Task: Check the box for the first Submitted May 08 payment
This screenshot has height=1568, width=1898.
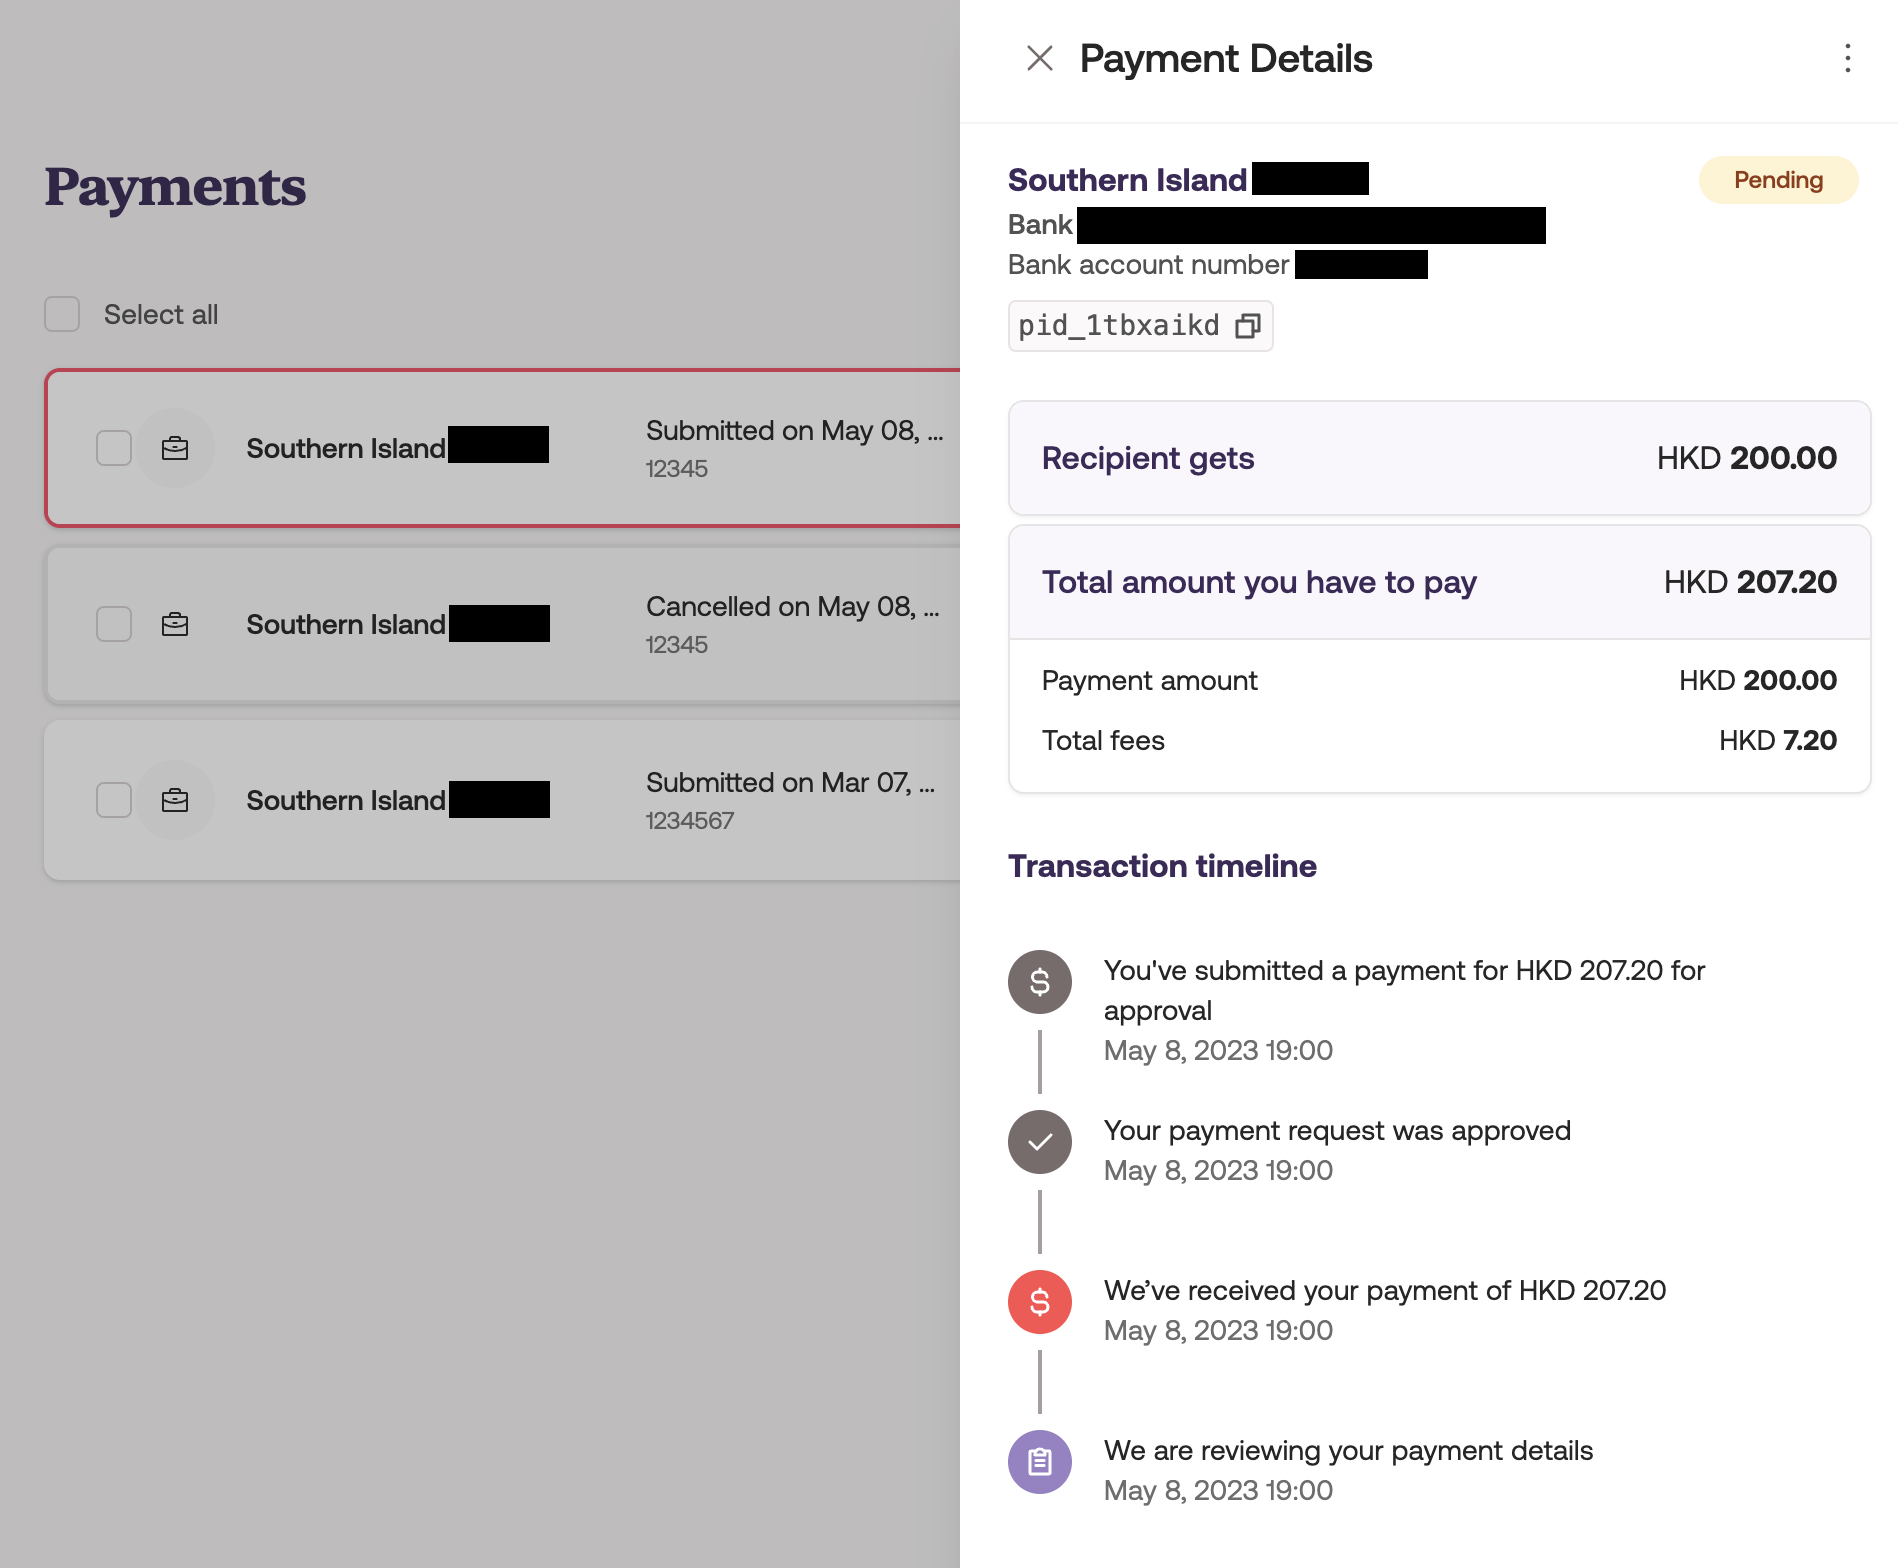Action: (x=114, y=448)
